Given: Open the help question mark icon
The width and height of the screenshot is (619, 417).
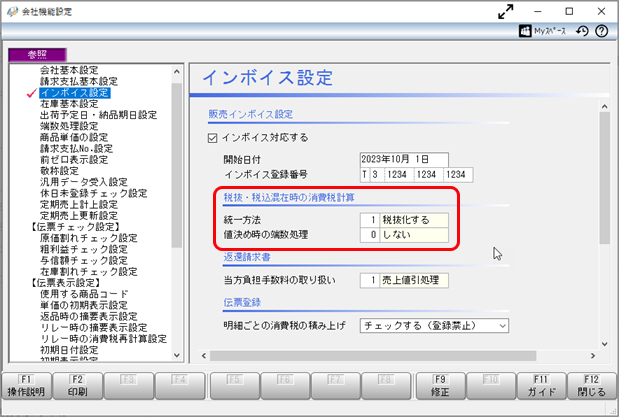Looking at the screenshot, I should pyautogui.click(x=602, y=31).
